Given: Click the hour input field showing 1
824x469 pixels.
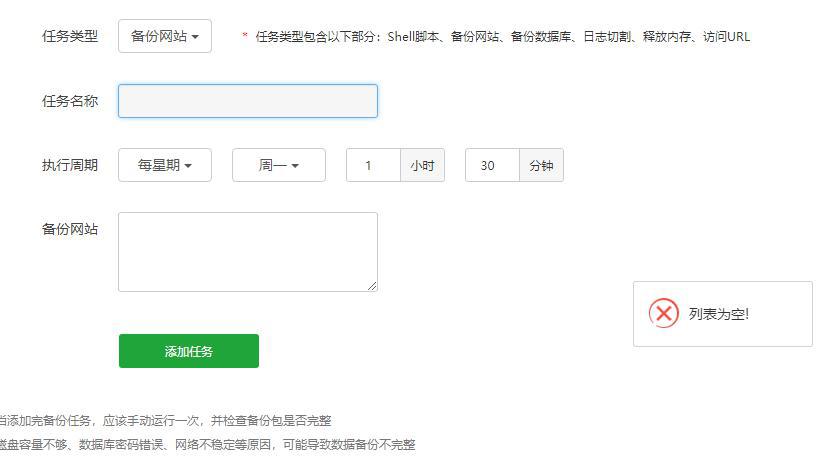Looking at the screenshot, I should (373, 165).
